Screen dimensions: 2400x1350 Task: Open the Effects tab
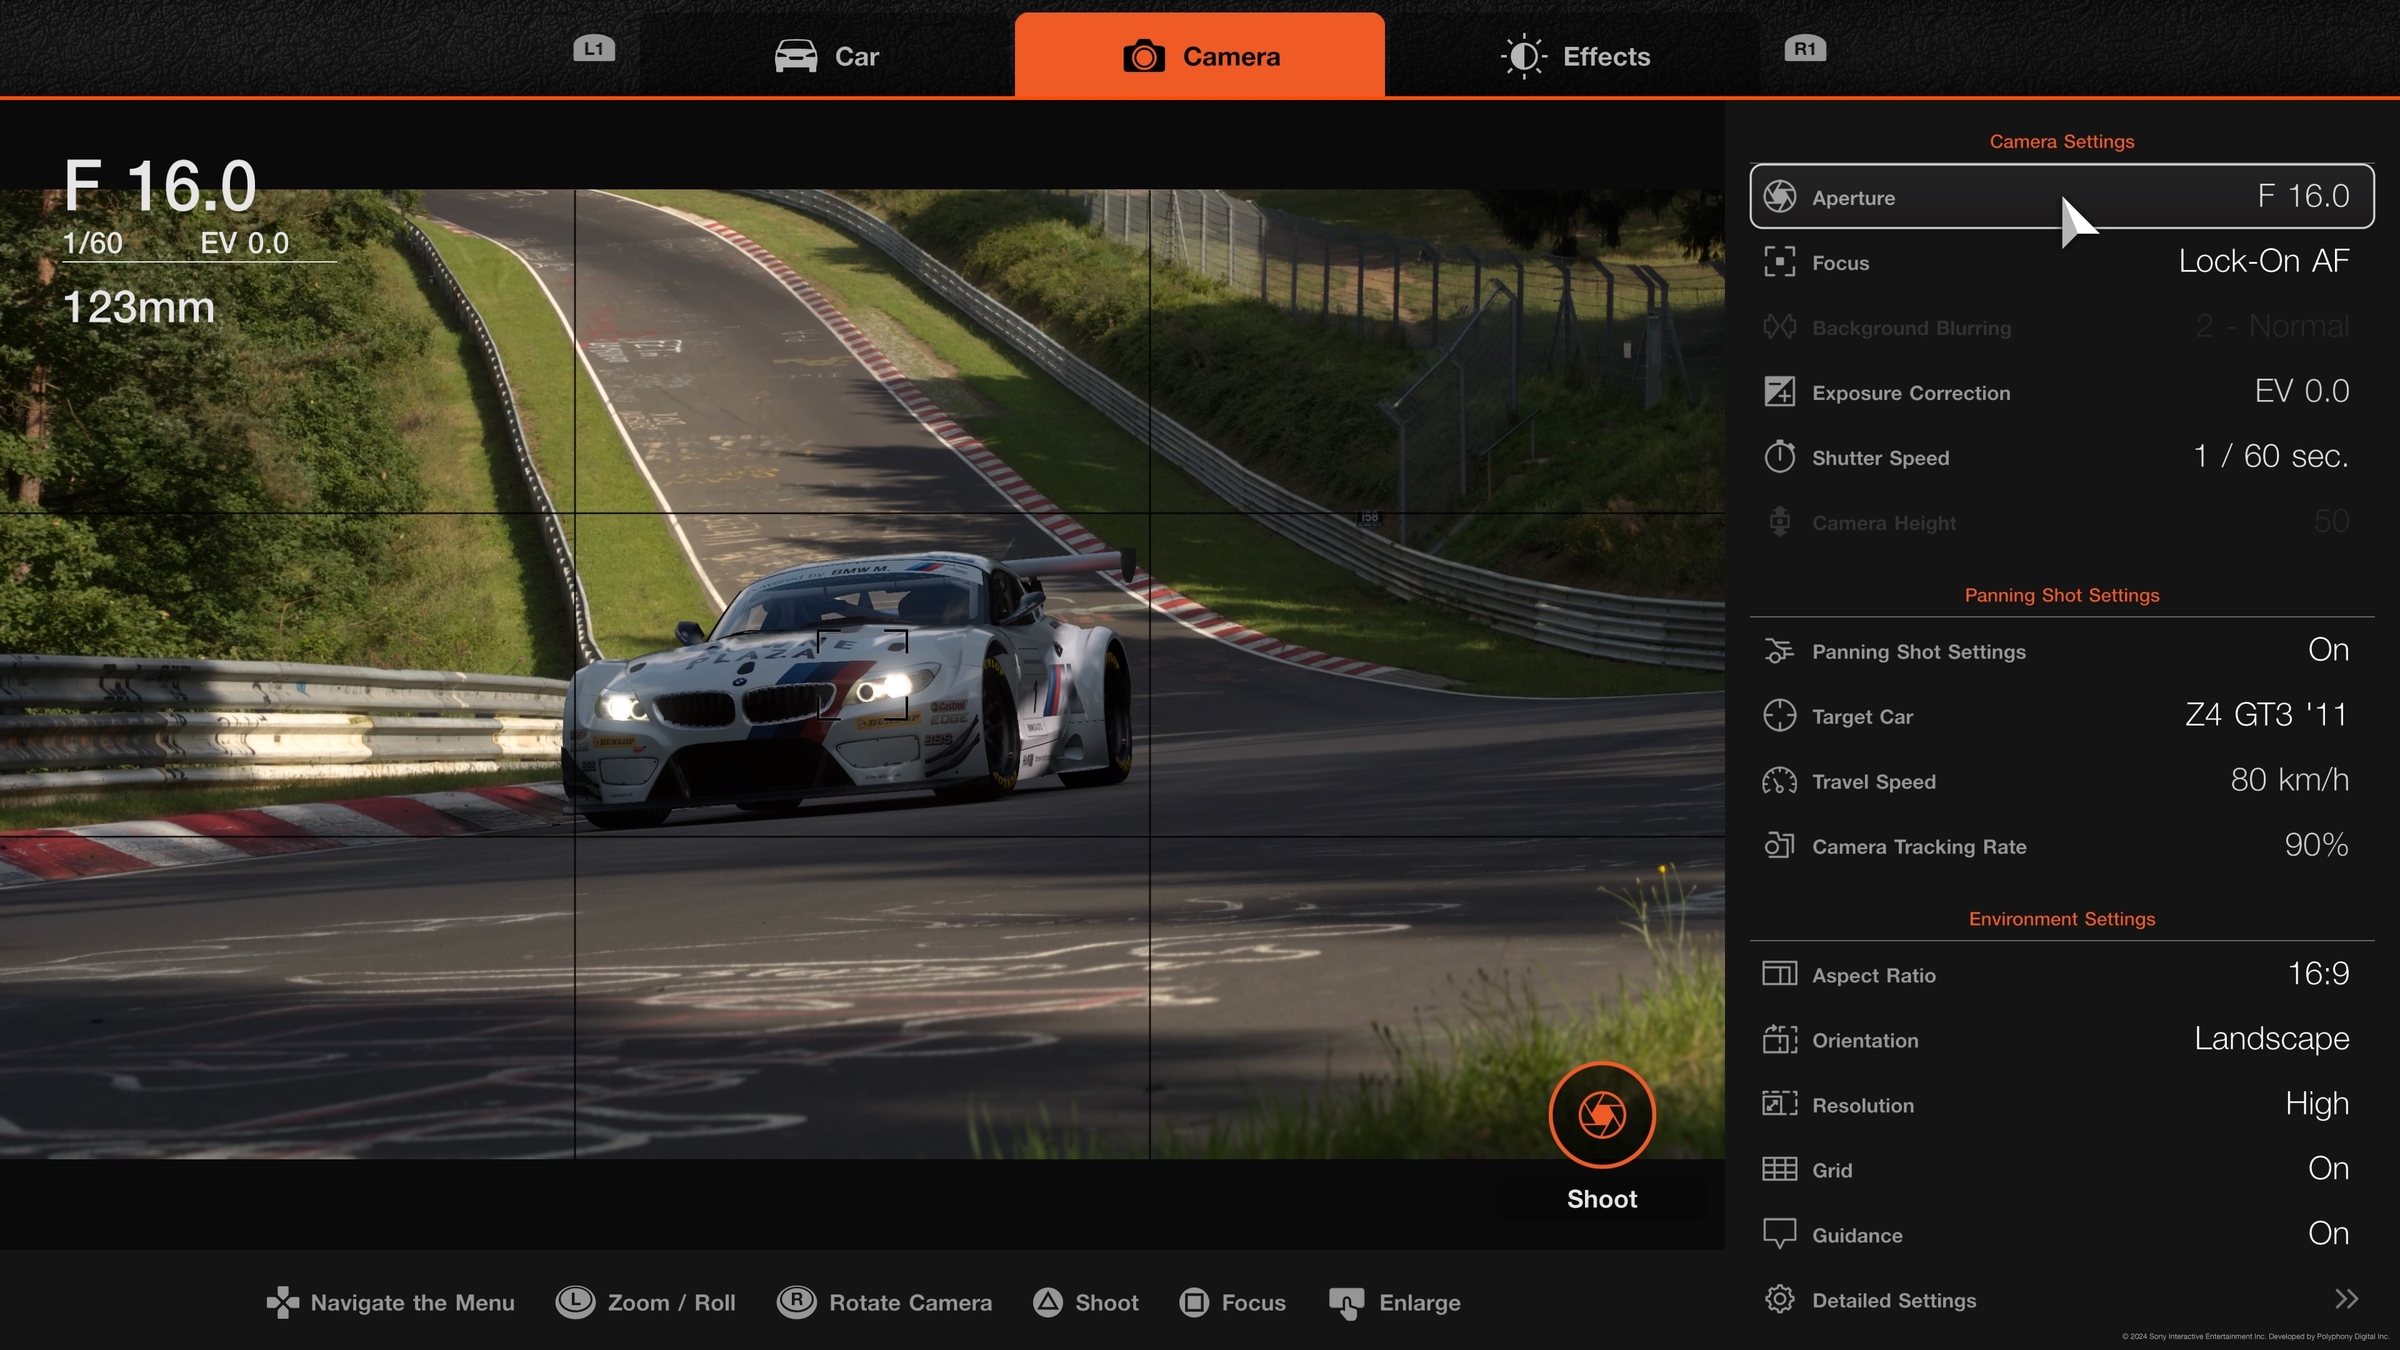pos(1575,56)
